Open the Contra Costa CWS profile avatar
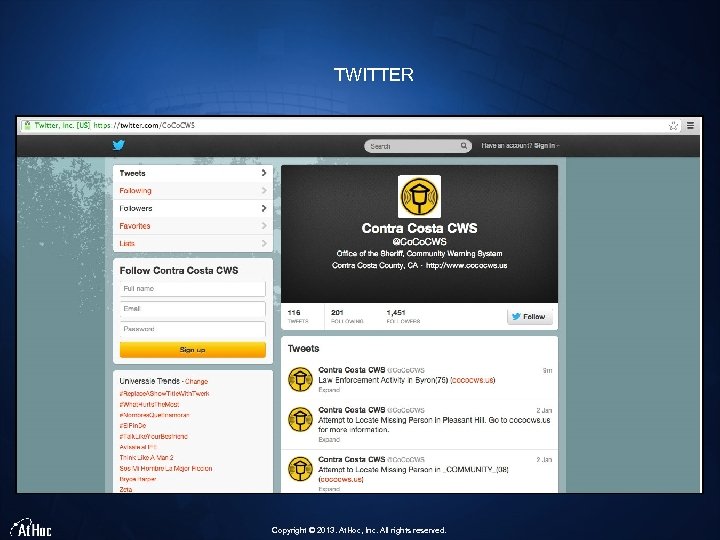The image size is (720, 540). pyautogui.click(x=419, y=197)
